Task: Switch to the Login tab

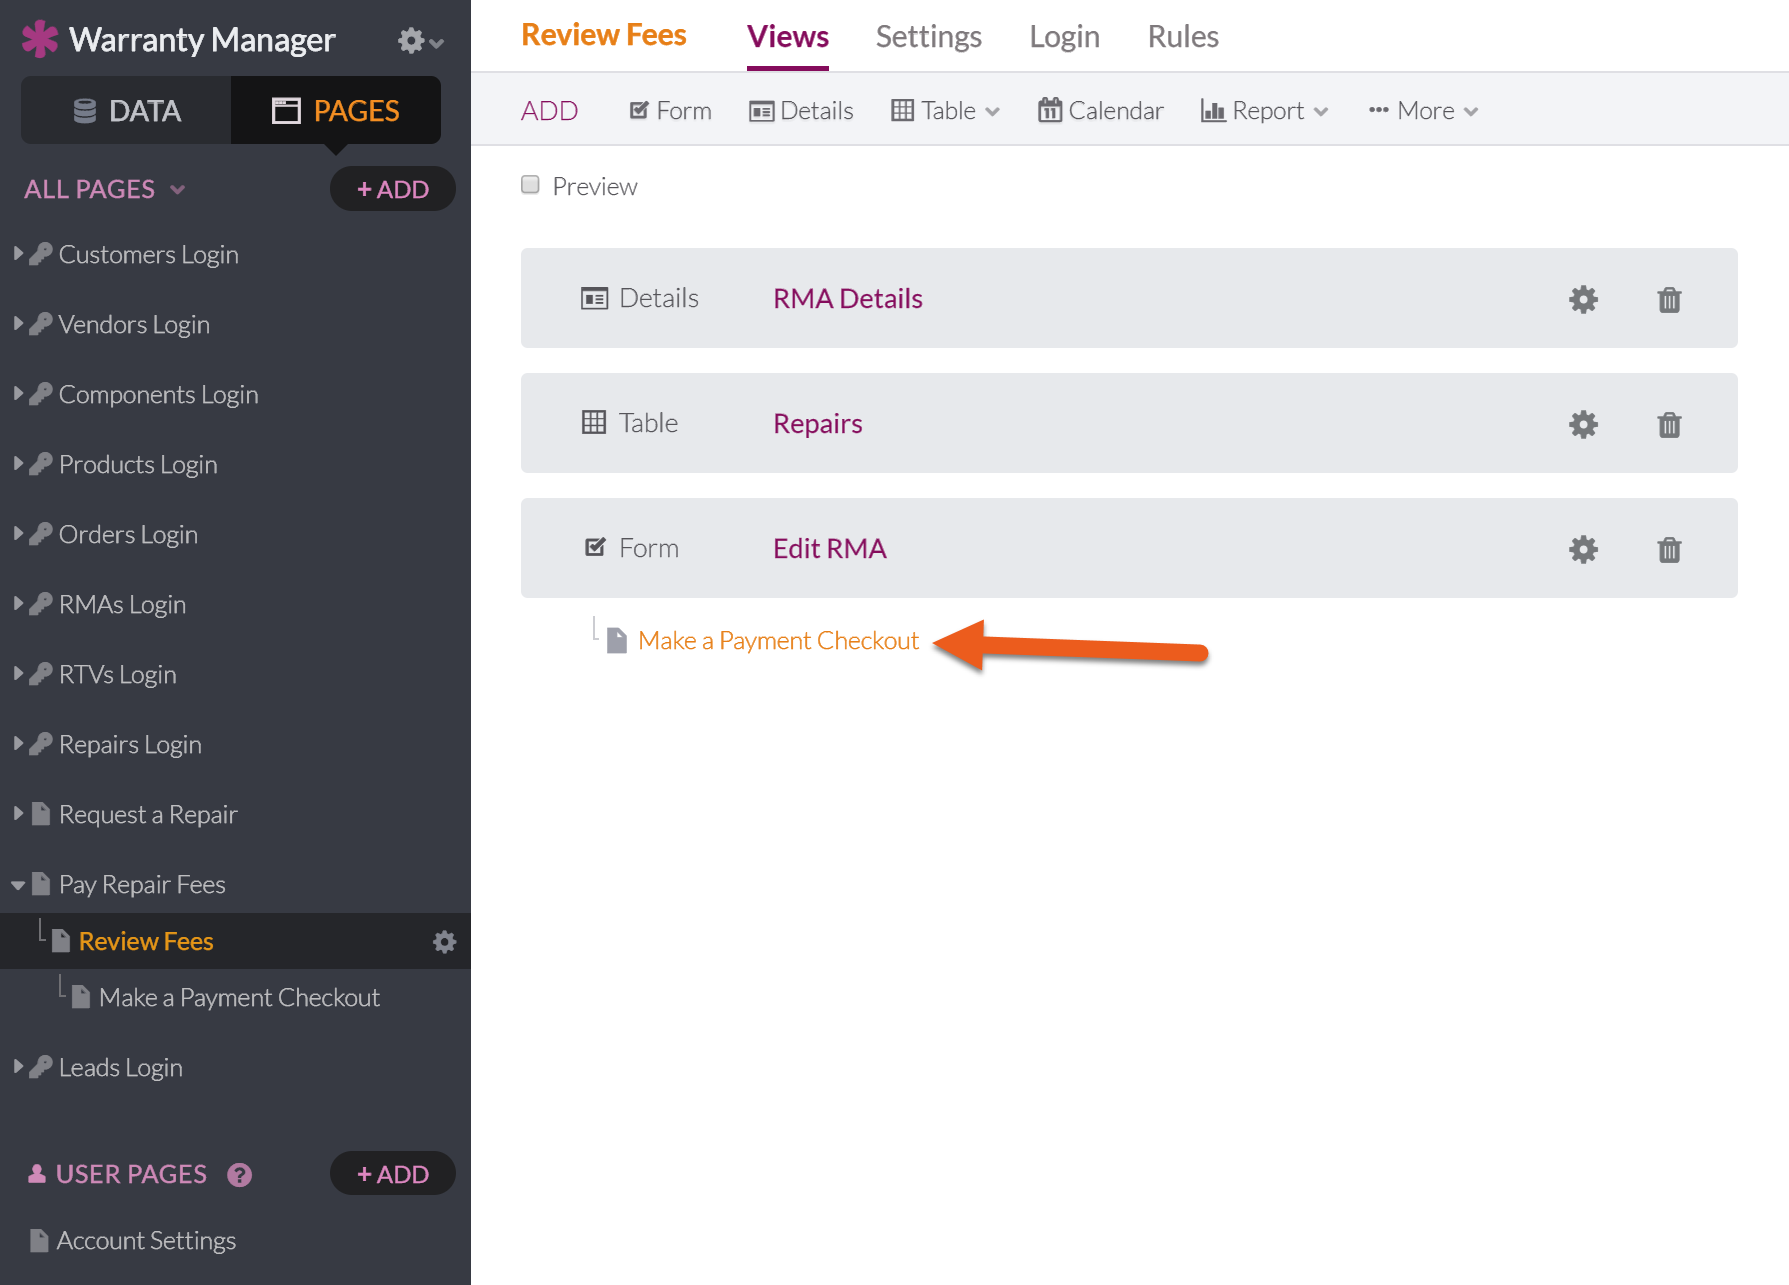Action: [1065, 37]
